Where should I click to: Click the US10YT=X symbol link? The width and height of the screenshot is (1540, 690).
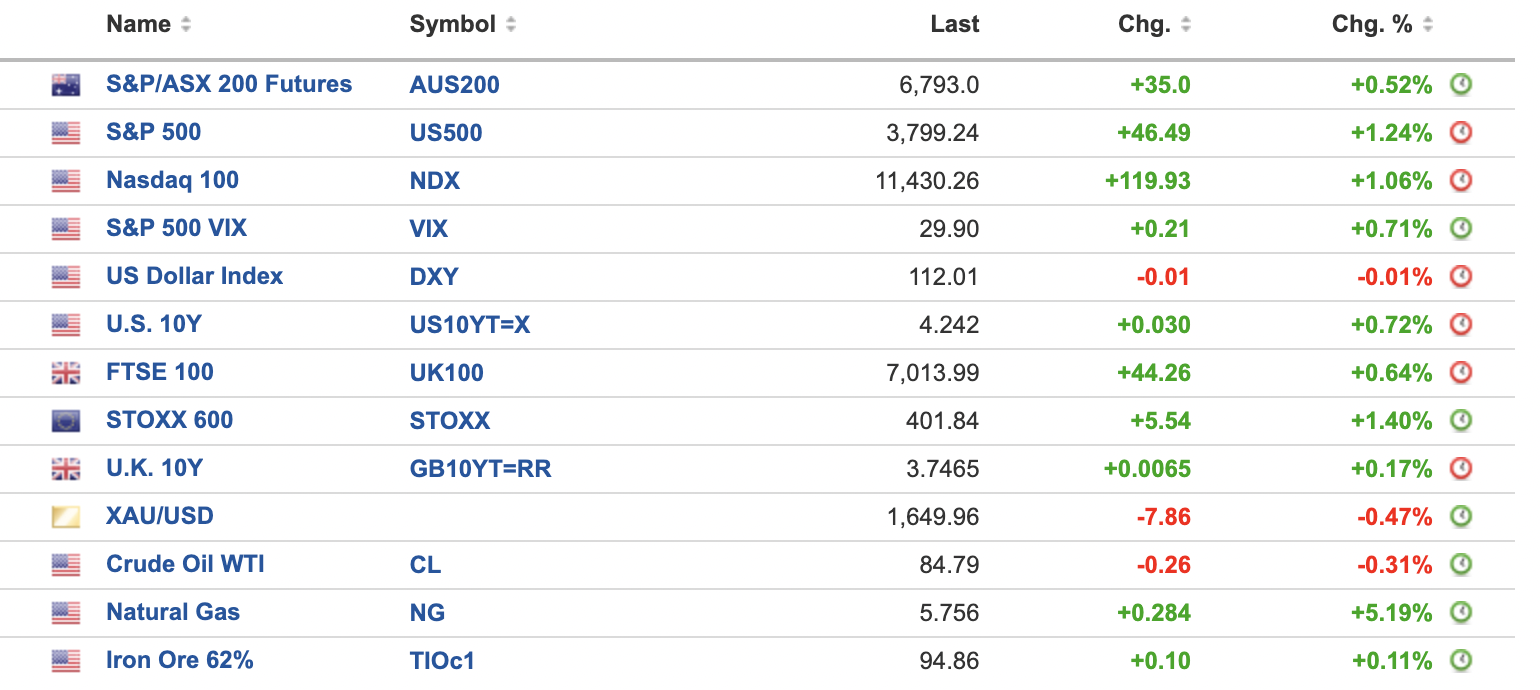click(469, 325)
